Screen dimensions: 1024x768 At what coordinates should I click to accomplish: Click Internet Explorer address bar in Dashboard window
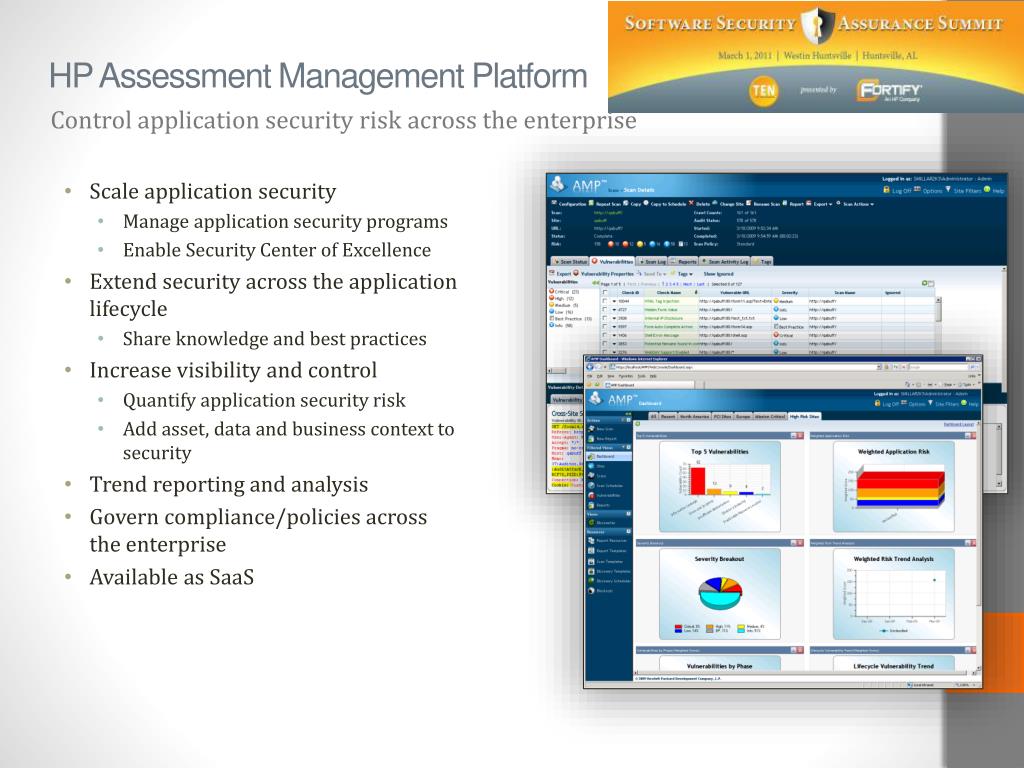[x=746, y=367]
